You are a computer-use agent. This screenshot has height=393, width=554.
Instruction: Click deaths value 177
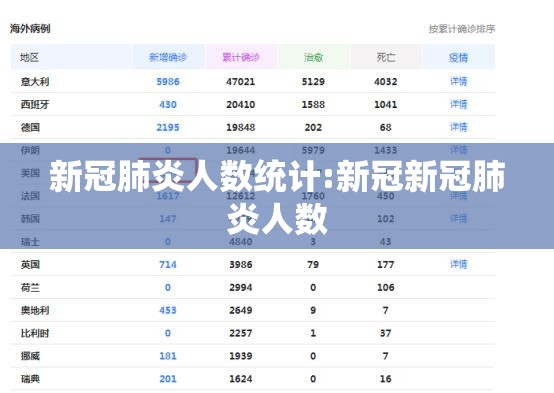[385, 264]
